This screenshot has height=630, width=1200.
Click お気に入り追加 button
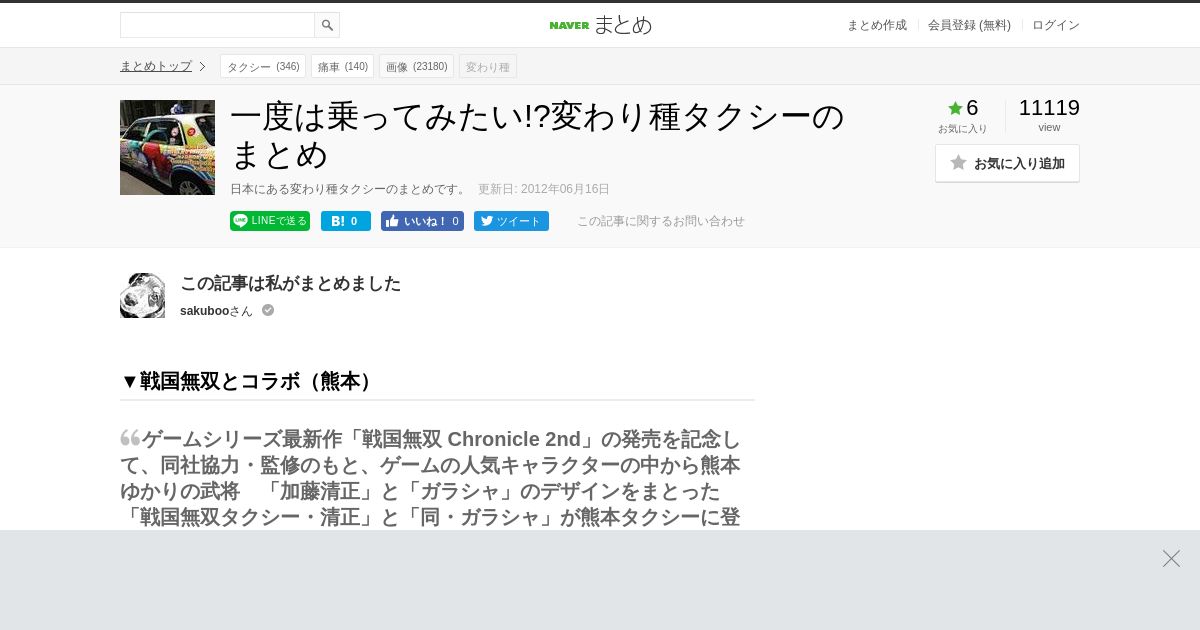point(1007,163)
